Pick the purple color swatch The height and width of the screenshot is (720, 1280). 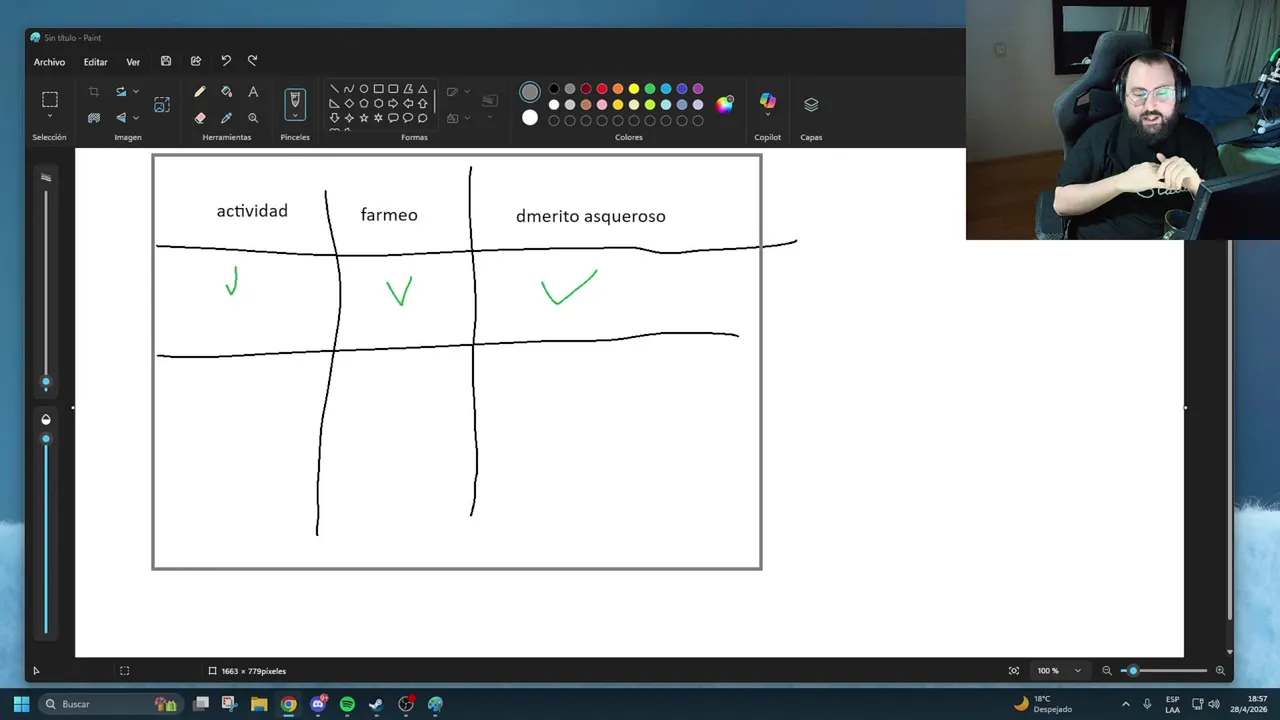(698, 89)
